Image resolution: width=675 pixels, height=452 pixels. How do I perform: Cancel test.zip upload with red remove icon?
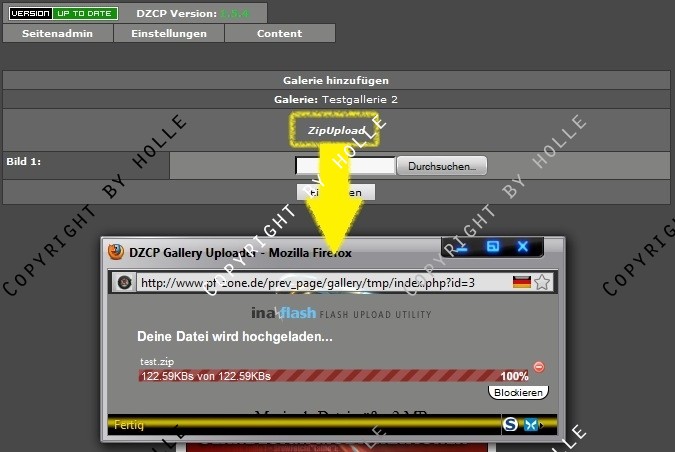[539, 367]
